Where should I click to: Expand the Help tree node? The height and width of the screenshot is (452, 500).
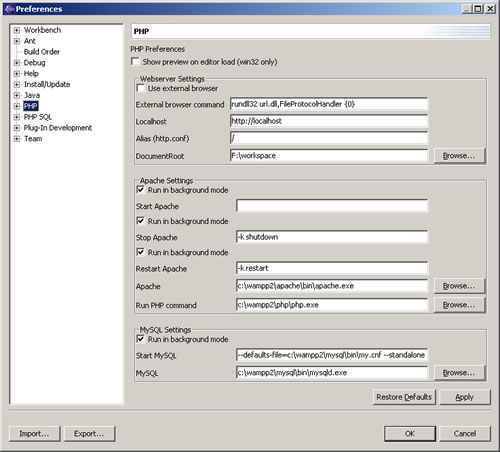pyautogui.click(x=17, y=74)
